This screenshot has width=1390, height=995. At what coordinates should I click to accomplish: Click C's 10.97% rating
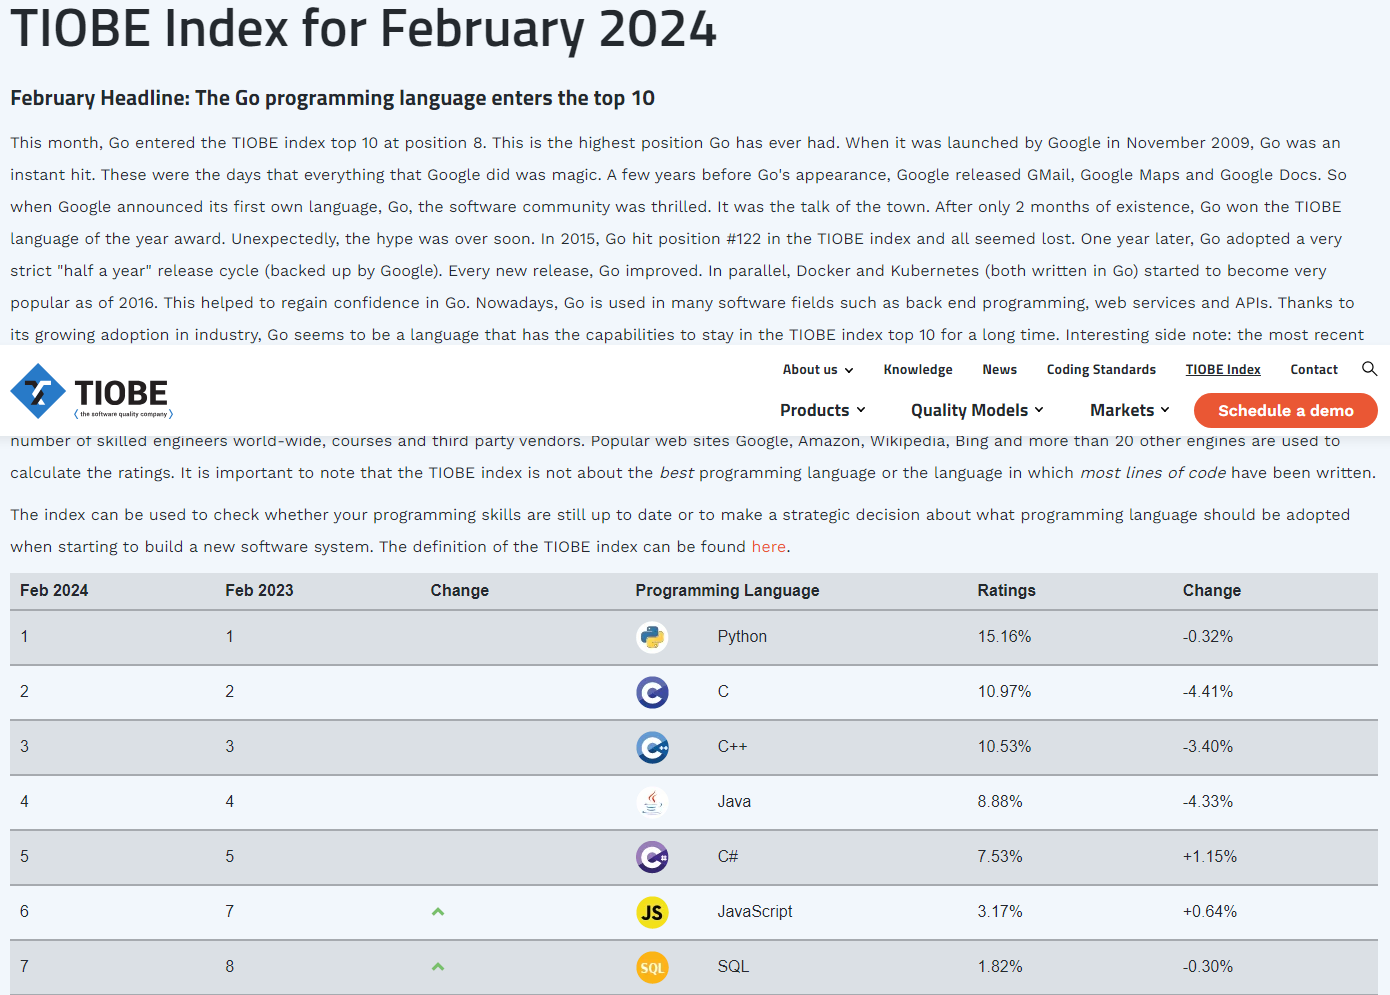click(1004, 692)
